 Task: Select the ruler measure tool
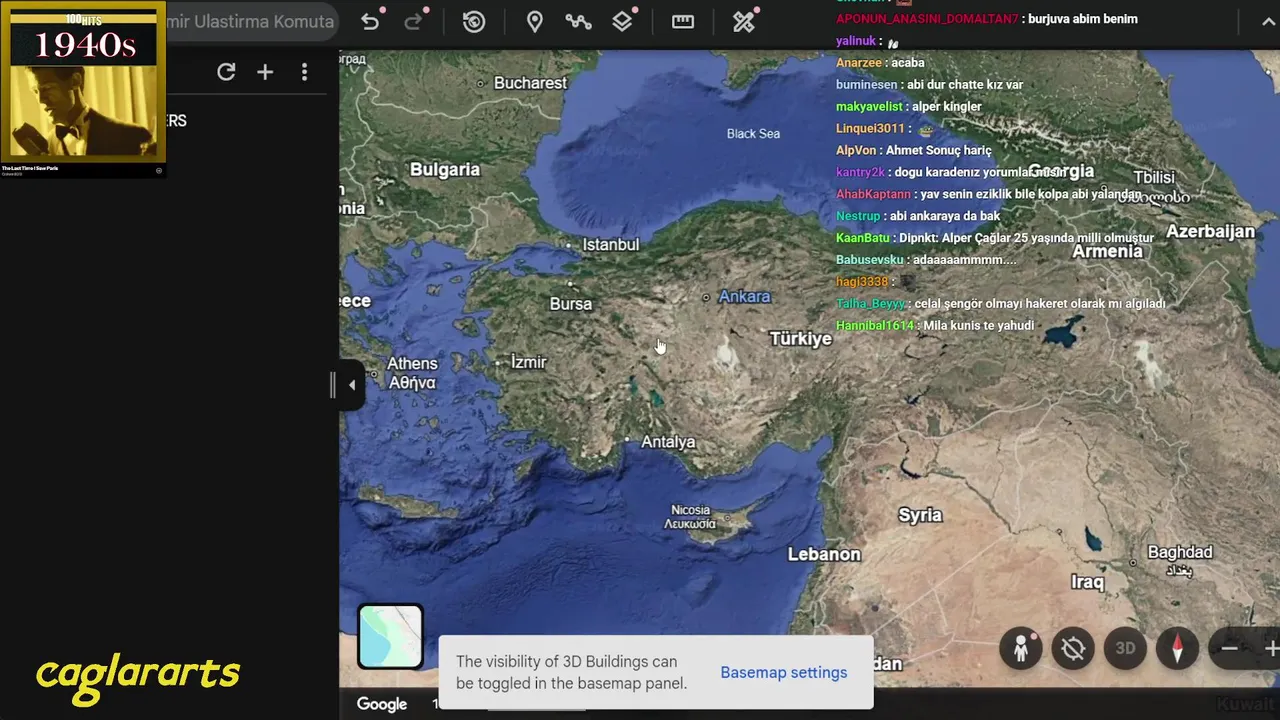[683, 21]
